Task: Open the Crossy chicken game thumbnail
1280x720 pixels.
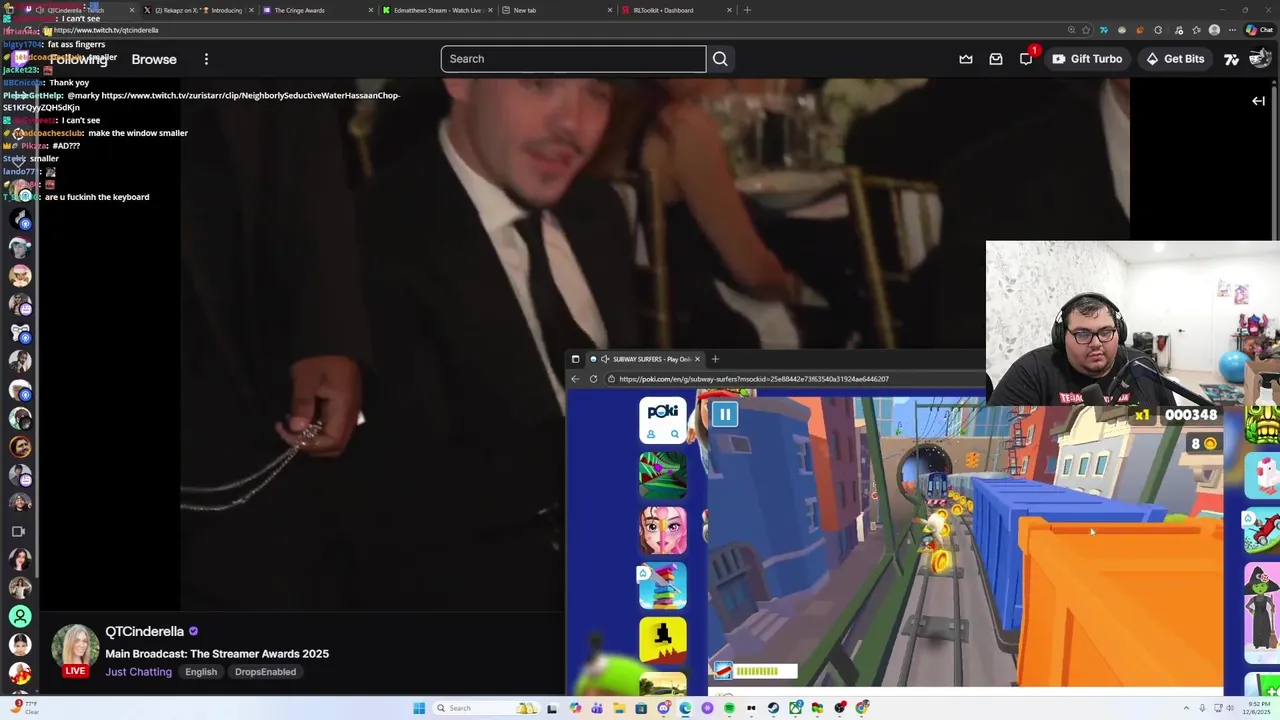Action: (1261, 474)
